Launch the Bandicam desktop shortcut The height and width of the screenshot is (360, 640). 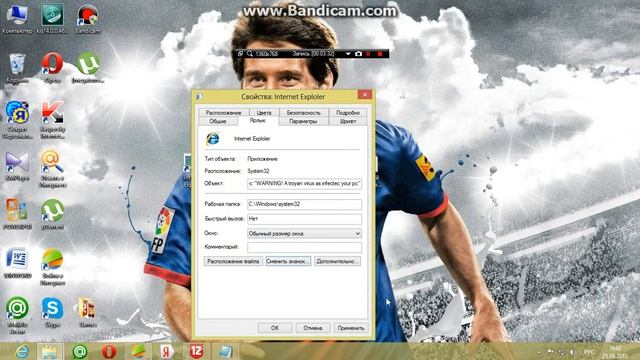[87, 18]
